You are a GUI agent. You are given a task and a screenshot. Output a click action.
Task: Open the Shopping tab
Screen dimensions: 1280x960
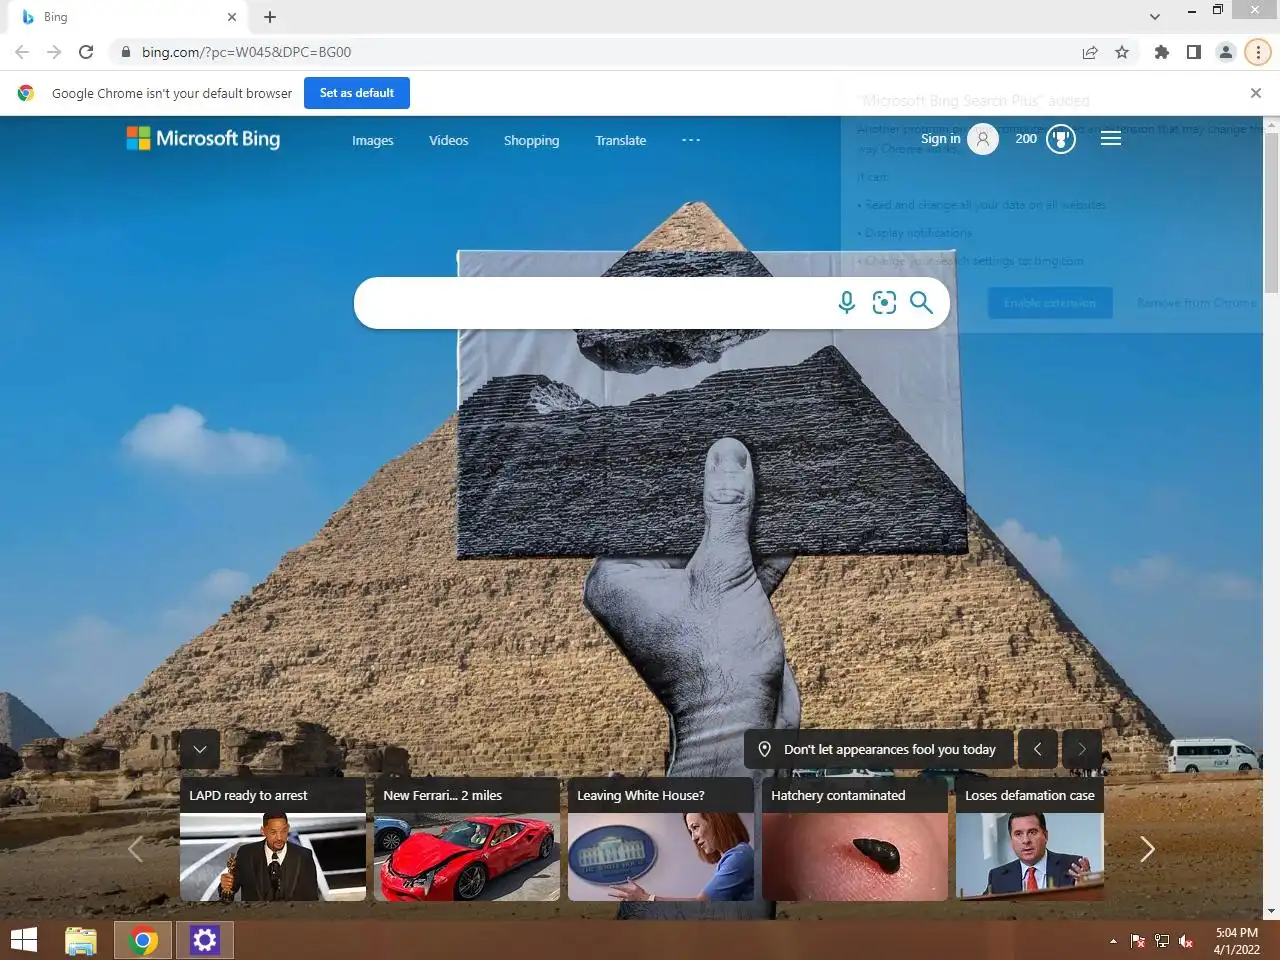[532, 141]
